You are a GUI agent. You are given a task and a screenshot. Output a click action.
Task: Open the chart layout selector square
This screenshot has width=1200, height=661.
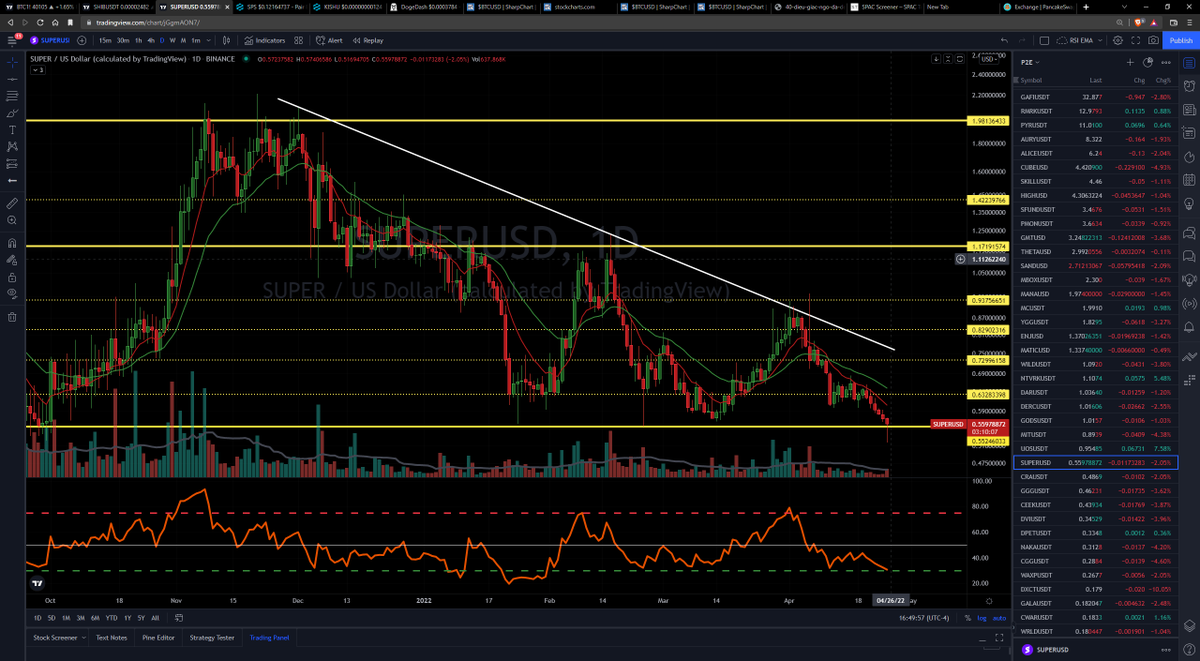[x=1044, y=41]
